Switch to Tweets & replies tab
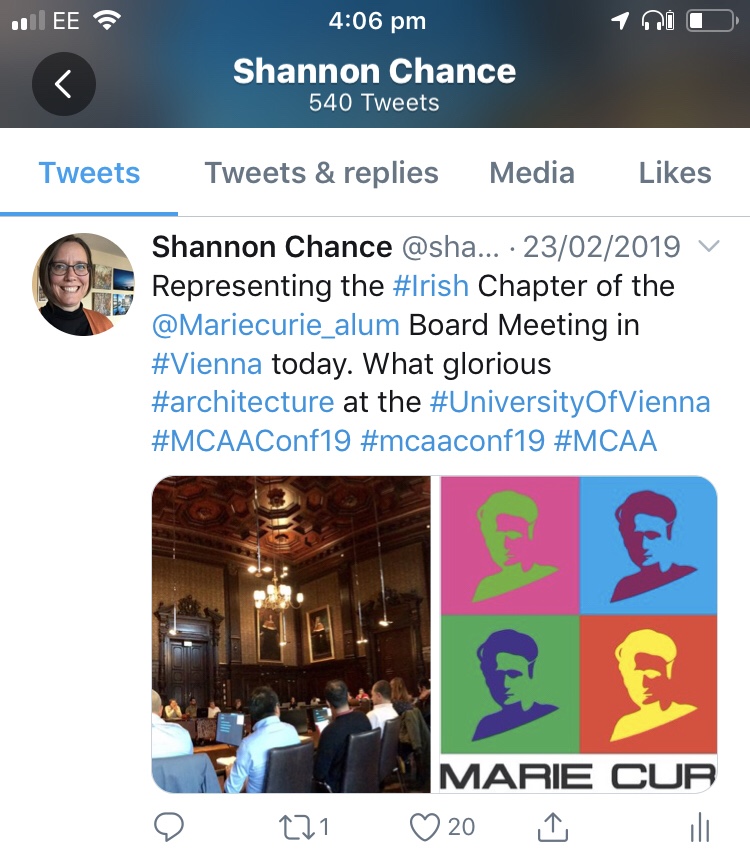Image resolution: width=750 pixels, height=859 pixels. point(321,173)
